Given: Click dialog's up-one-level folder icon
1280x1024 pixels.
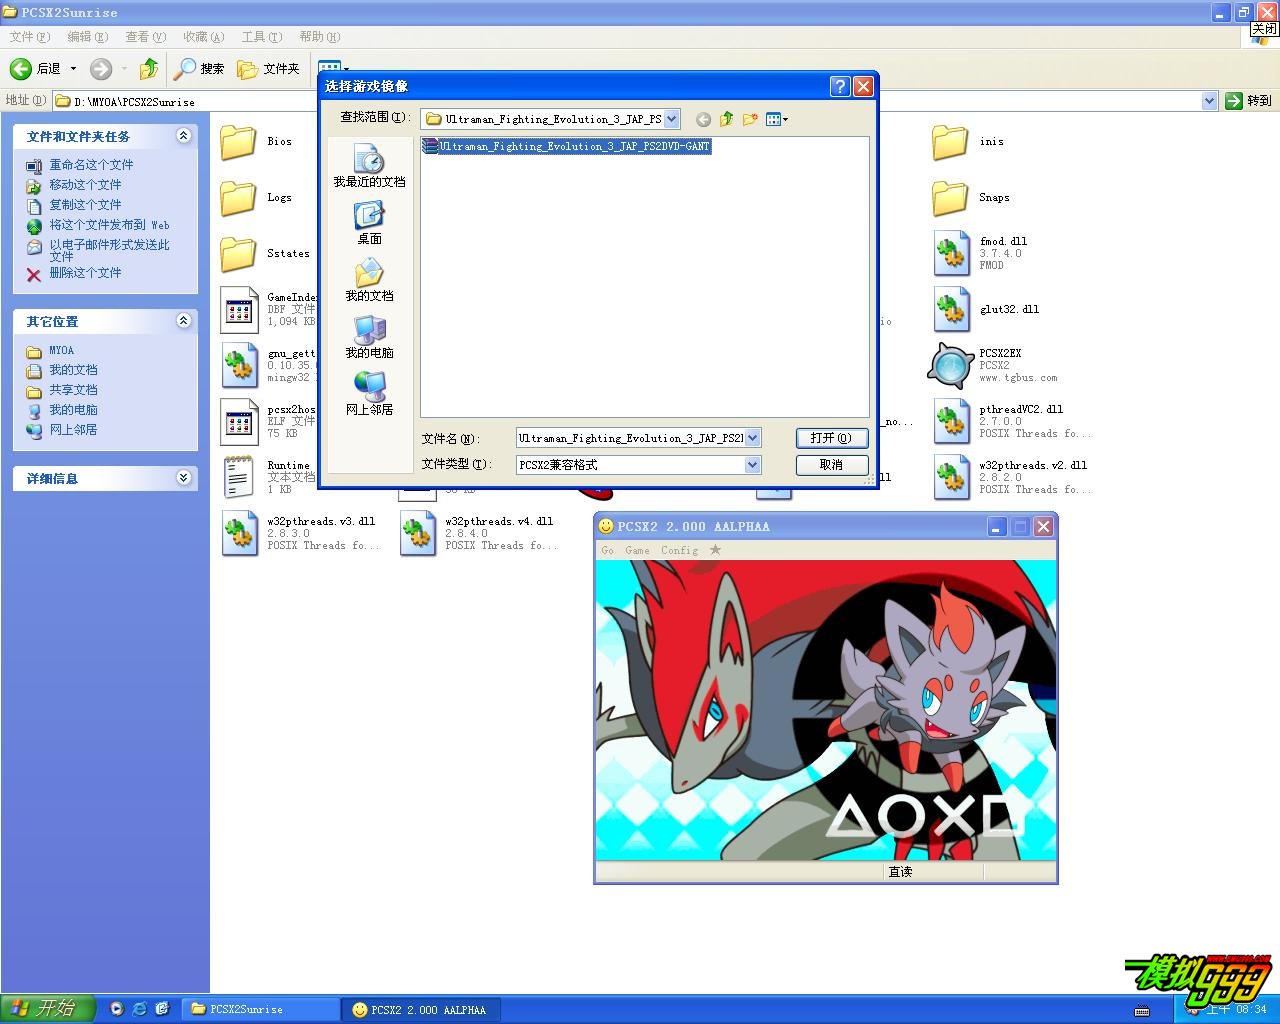Looking at the screenshot, I should [x=727, y=119].
